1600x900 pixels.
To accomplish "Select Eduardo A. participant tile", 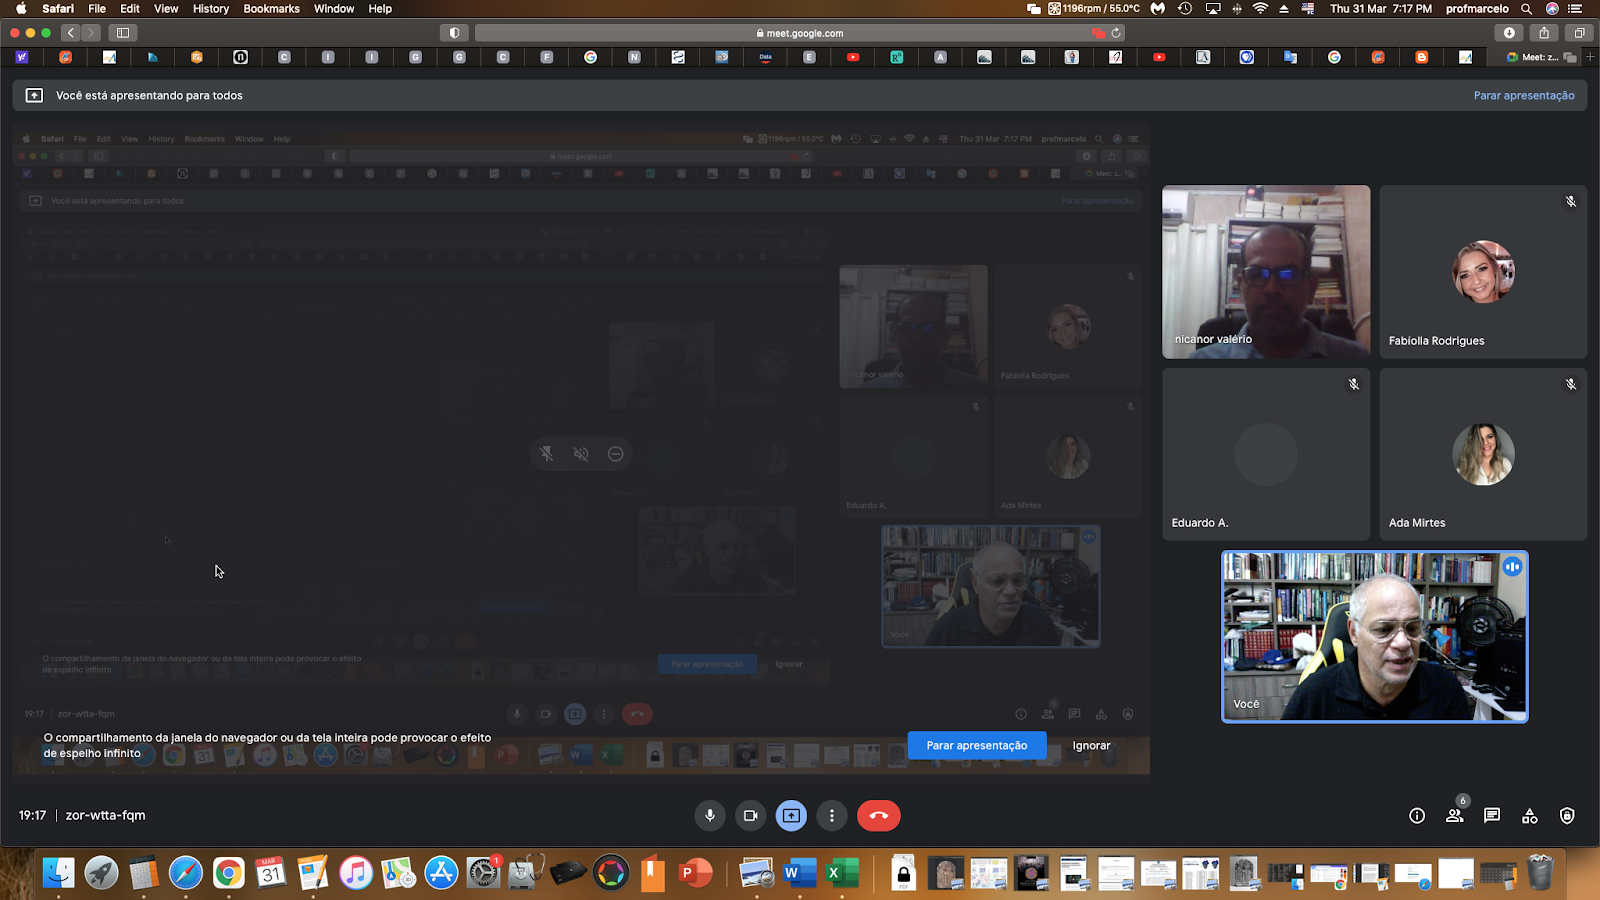I will [1266, 455].
